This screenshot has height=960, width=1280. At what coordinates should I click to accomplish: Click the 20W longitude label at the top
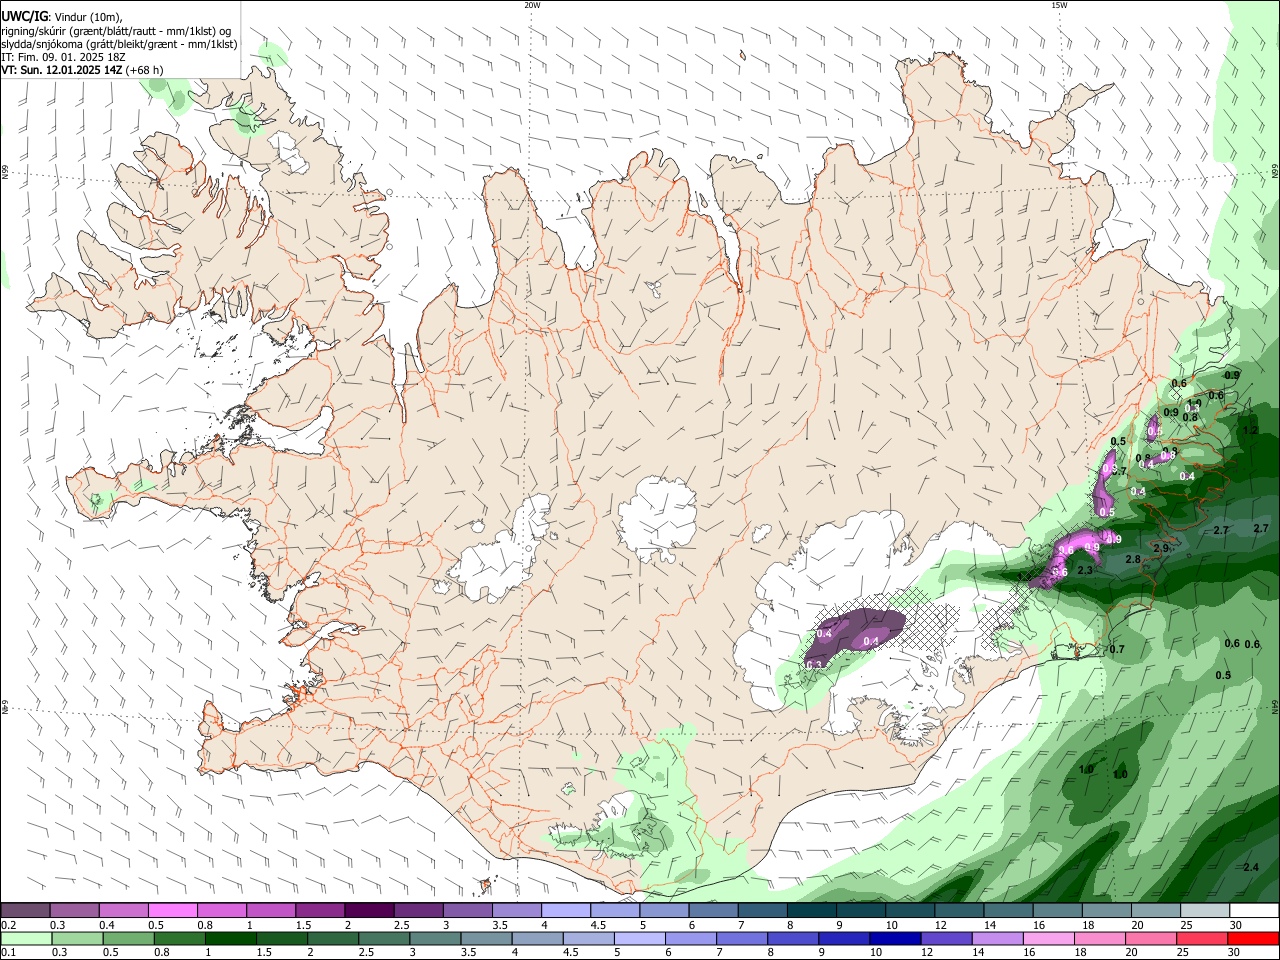(x=532, y=5)
